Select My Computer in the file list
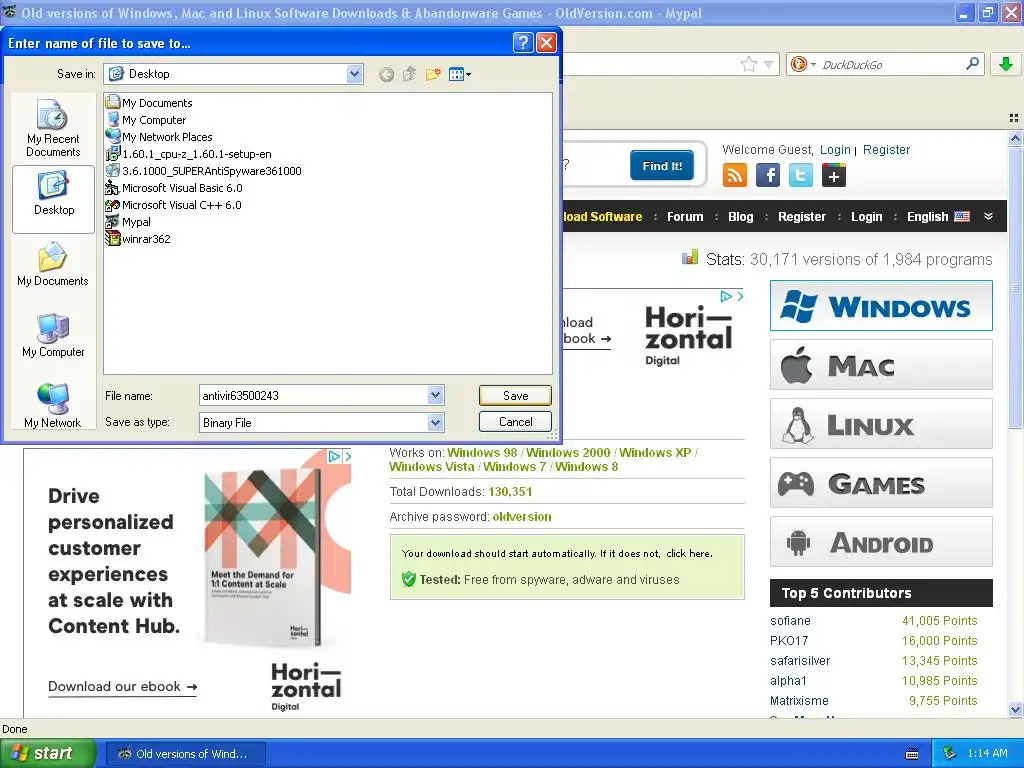This screenshot has height=768, width=1024. [x=146, y=120]
